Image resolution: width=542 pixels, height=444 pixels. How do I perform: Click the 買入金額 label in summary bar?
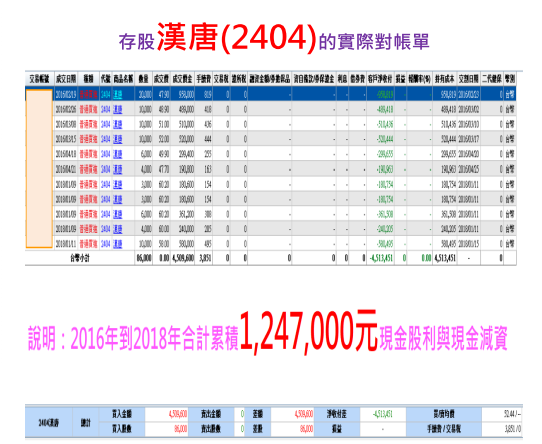click(x=122, y=414)
